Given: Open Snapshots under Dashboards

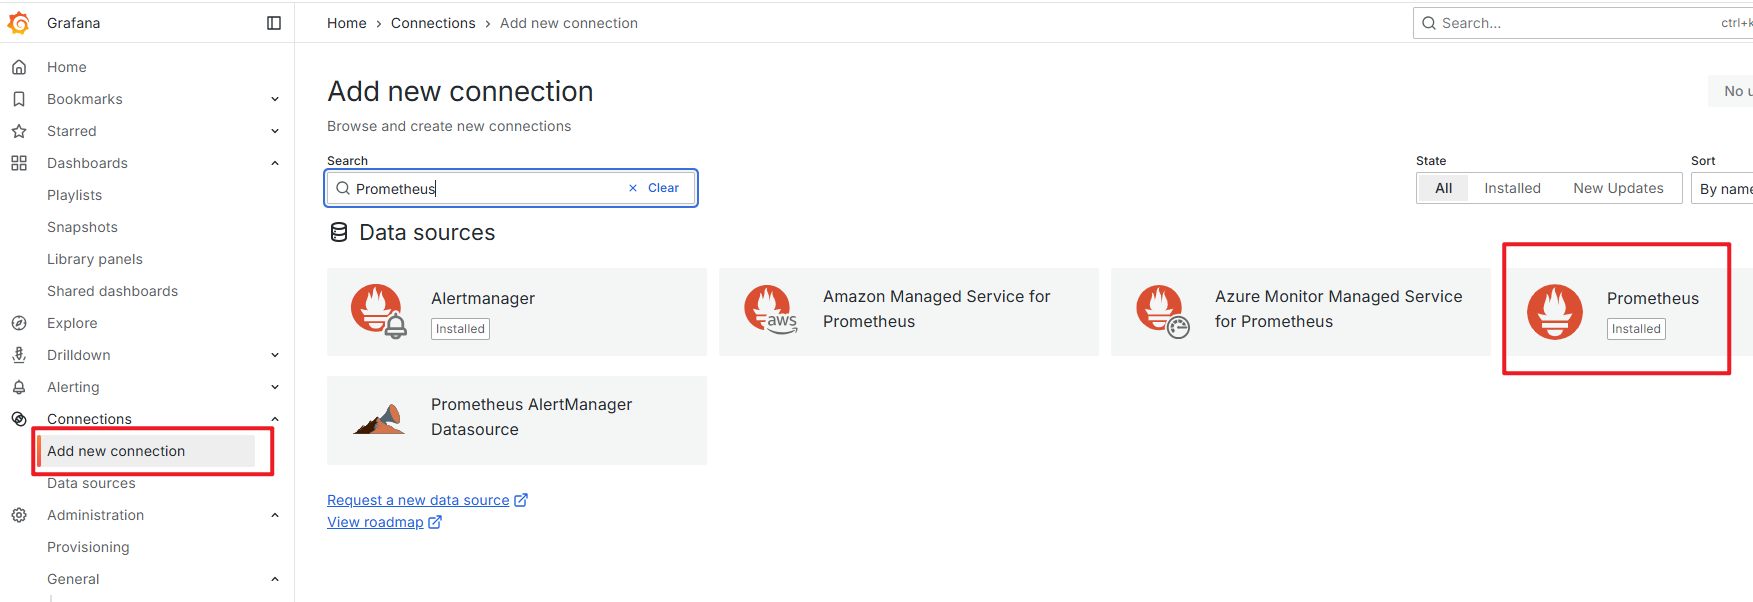Looking at the screenshot, I should tap(82, 227).
